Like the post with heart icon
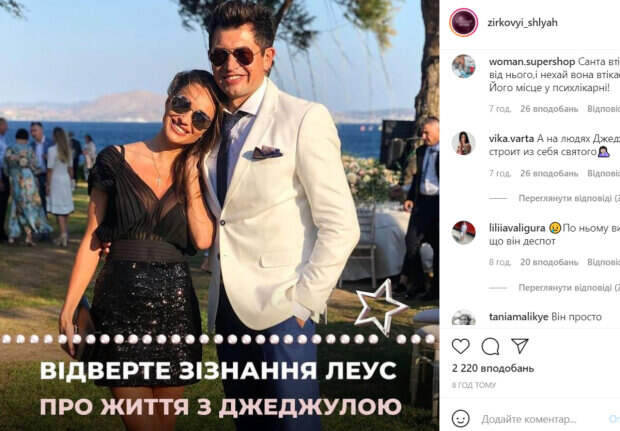This screenshot has width=620, height=431. (x=460, y=346)
